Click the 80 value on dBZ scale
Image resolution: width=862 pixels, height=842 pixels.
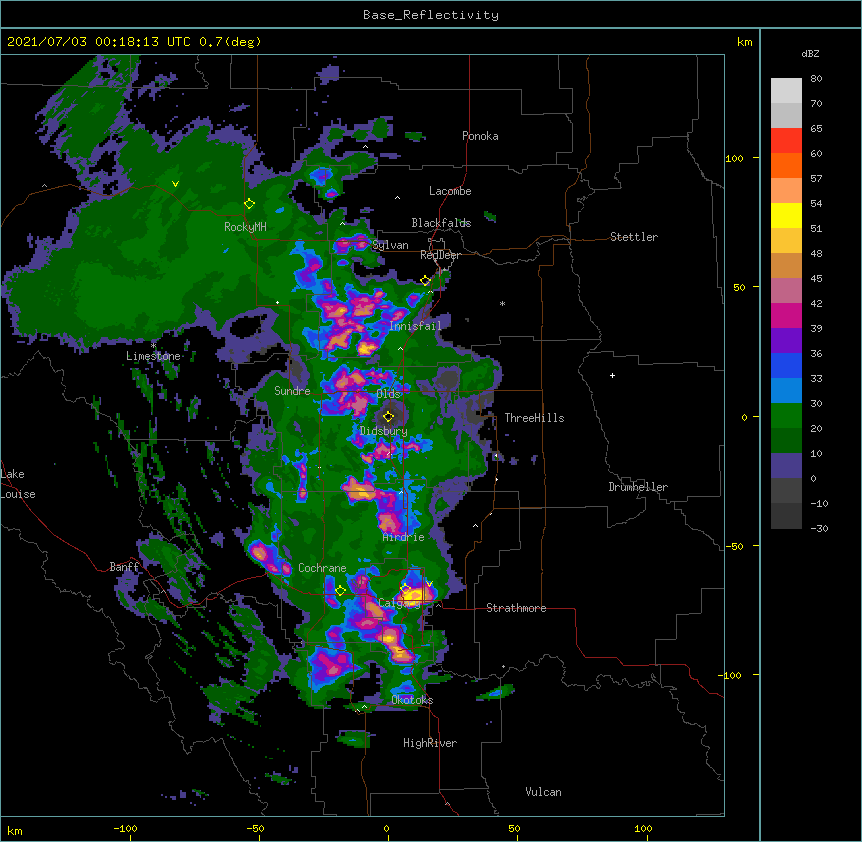click(816, 79)
